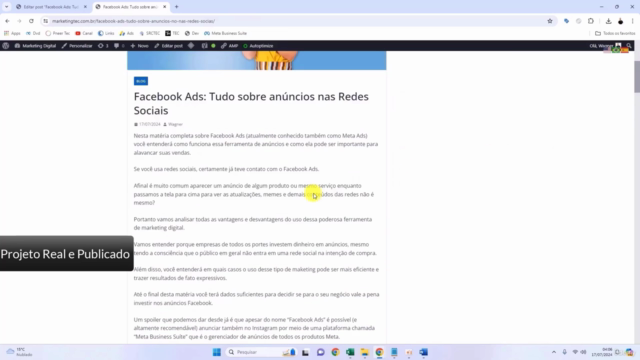Image resolution: width=640 pixels, height=360 pixels.
Task: Click the green status dot indicator
Action: coord(213,46)
